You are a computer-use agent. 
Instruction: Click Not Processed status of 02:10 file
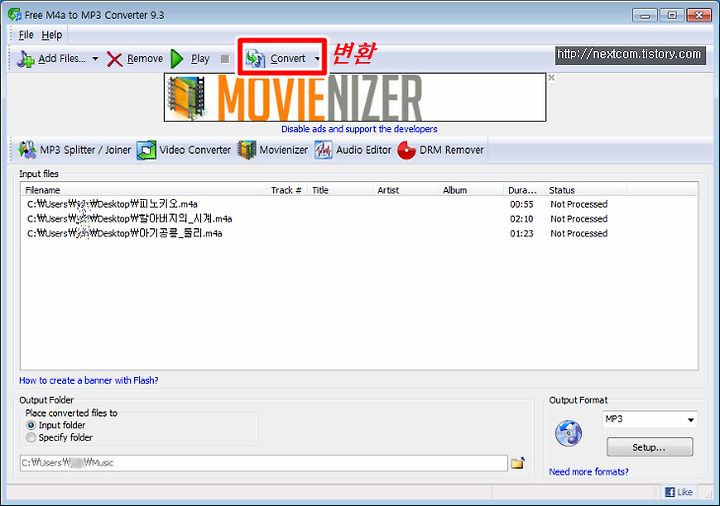click(579, 219)
